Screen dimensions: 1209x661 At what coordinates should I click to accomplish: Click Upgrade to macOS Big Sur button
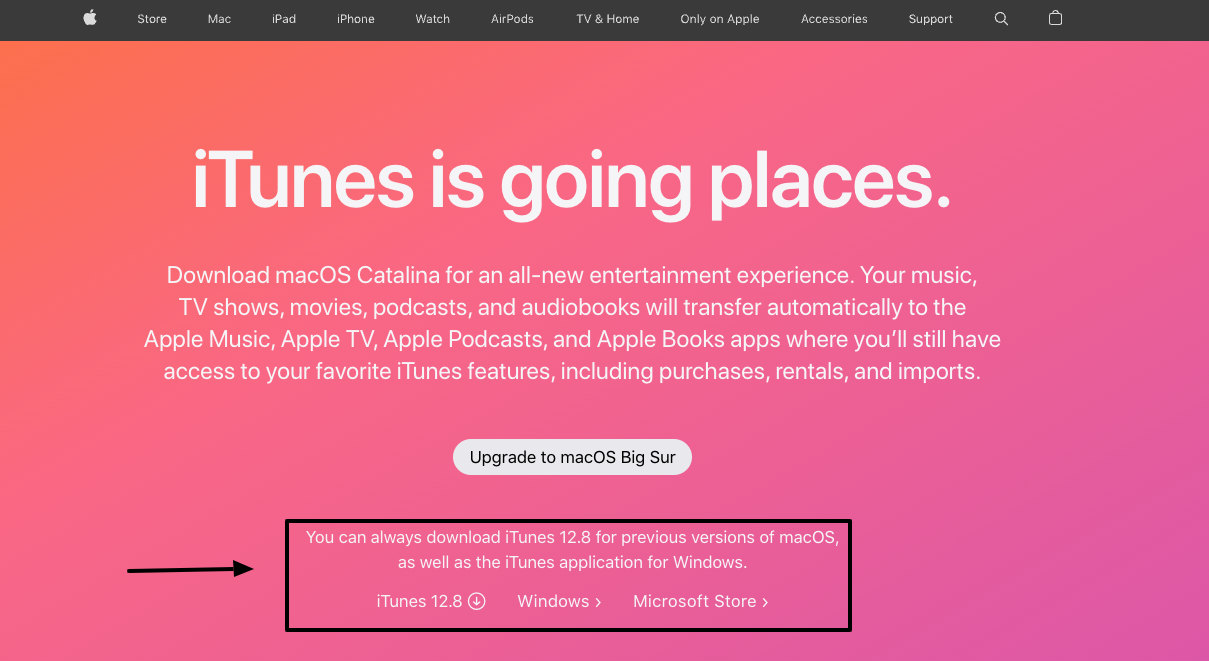(x=573, y=457)
